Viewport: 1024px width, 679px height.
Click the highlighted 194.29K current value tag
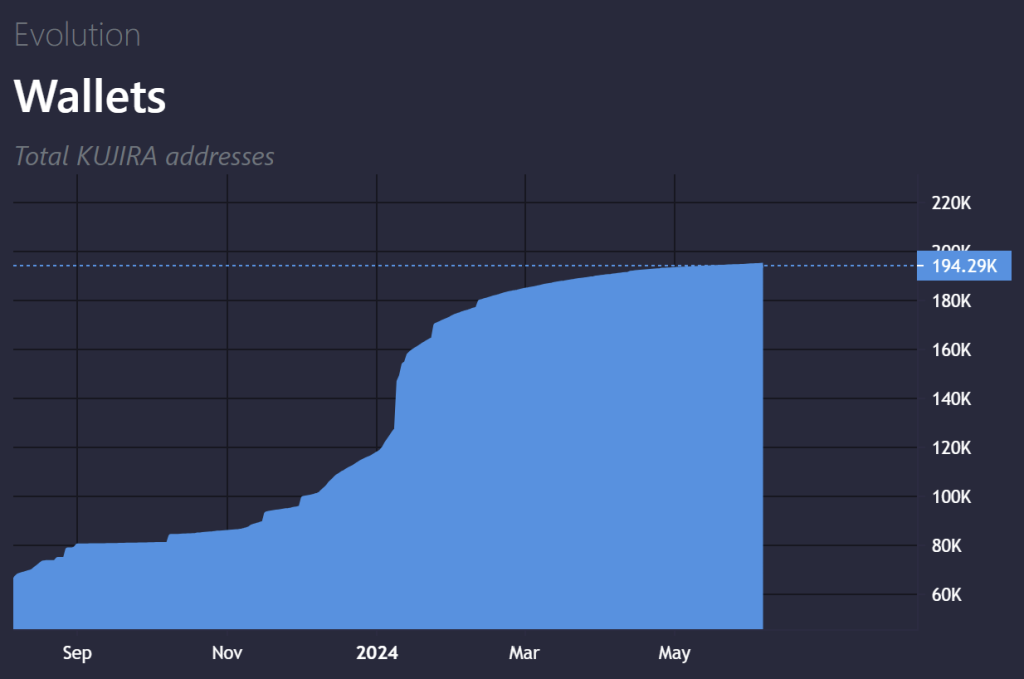tap(964, 266)
